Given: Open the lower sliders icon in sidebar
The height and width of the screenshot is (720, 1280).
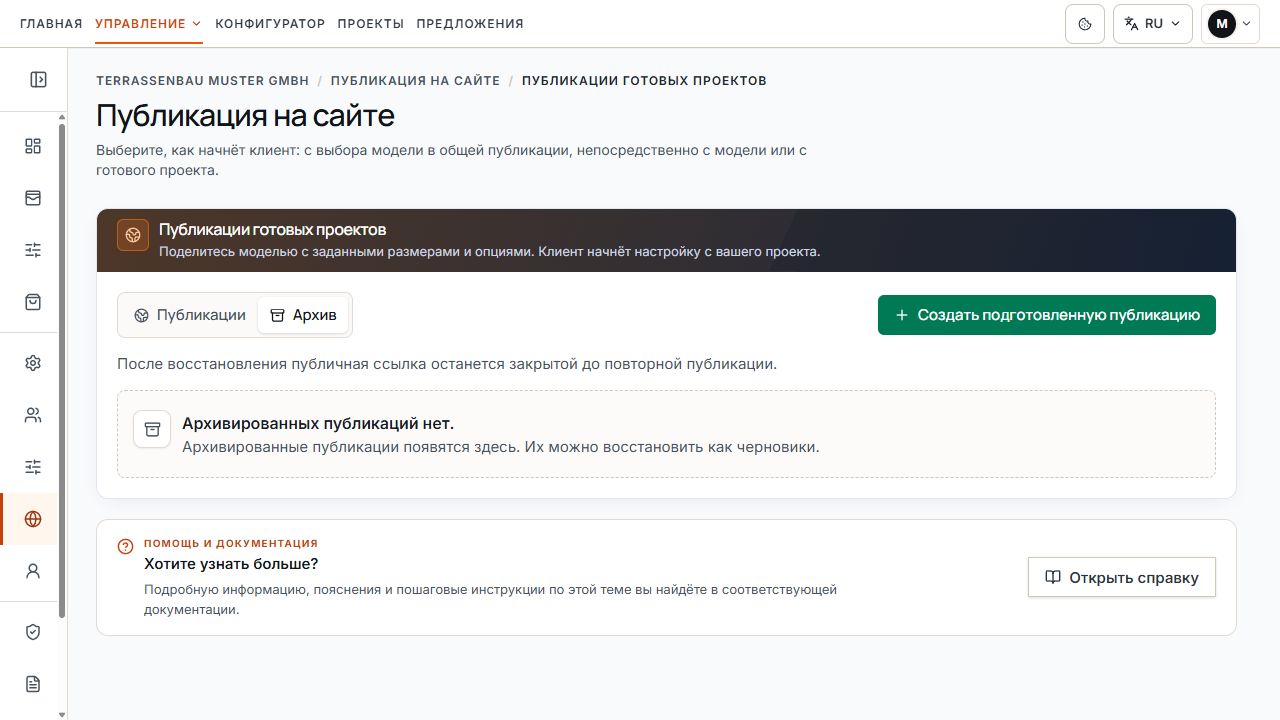Looking at the screenshot, I should 33,467.
